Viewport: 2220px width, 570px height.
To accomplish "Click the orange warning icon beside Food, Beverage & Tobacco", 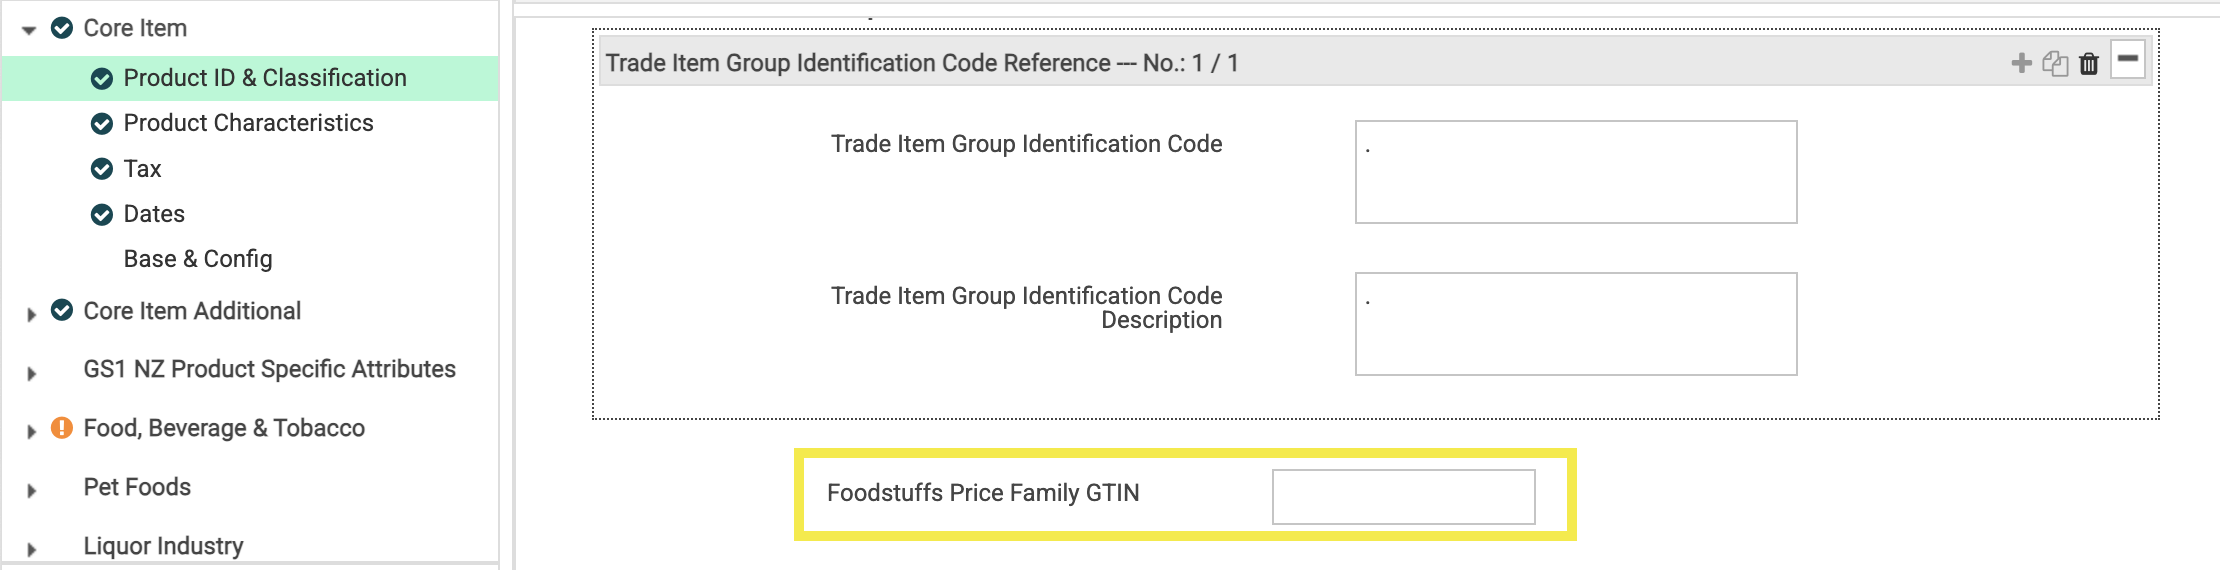I will point(62,428).
